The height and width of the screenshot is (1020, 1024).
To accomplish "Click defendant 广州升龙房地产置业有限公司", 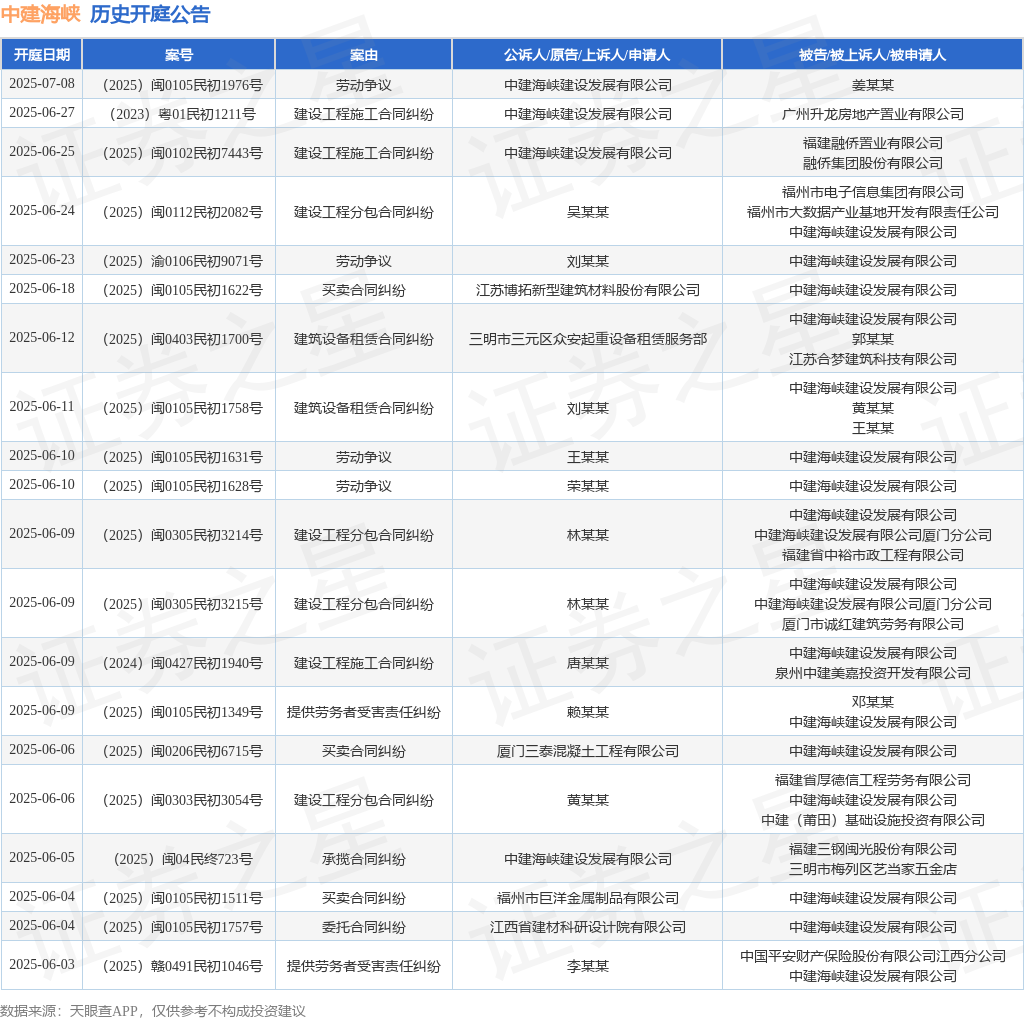I will (872, 114).
